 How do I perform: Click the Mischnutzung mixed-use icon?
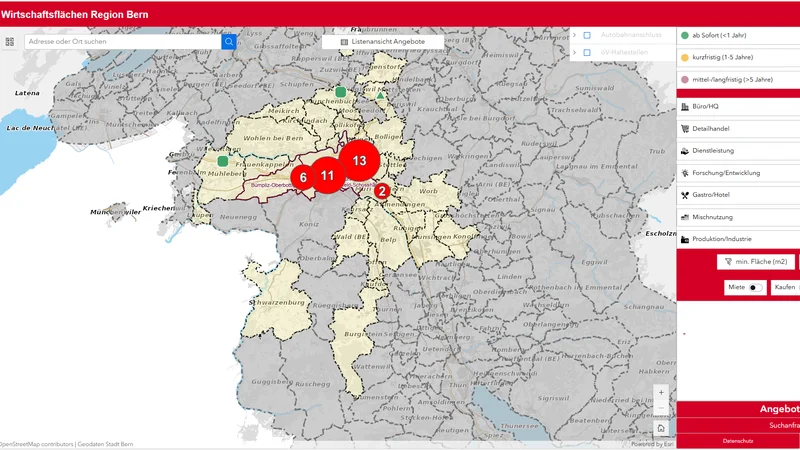(x=685, y=217)
